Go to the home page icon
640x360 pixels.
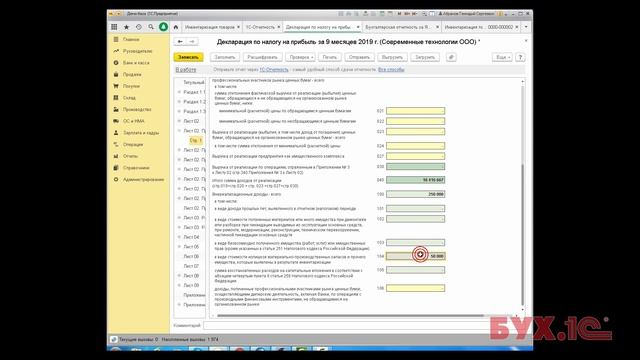176,27
